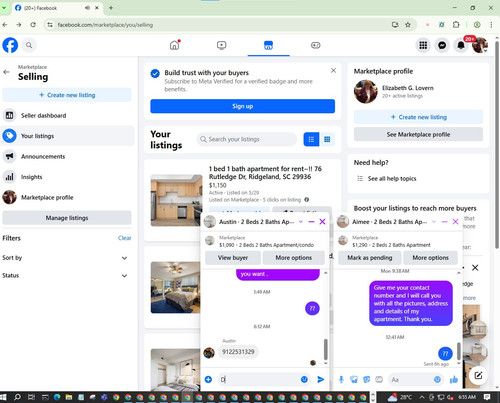Image resolution: width=500 pixels, height=403 pixels.
Task: Open the Video tab icon
Action: pyautogui.click(x=221, y=45)
